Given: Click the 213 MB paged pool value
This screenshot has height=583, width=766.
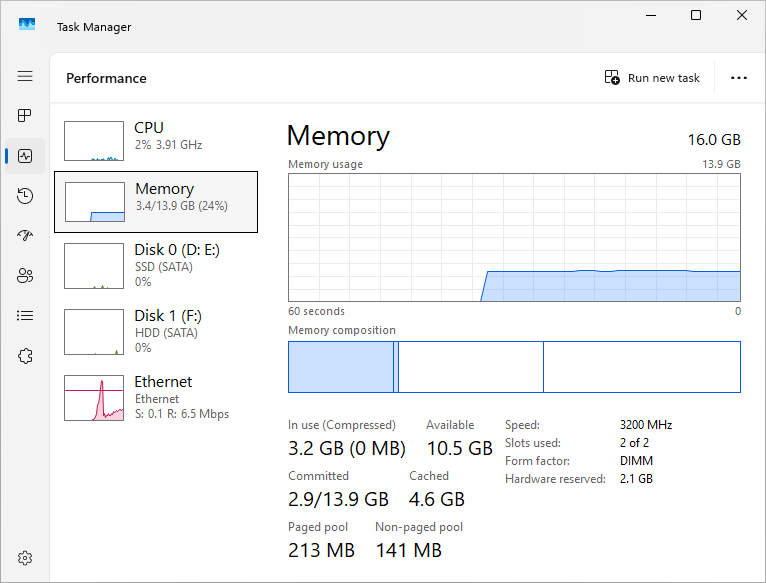Looking at the screenshot, I should (321, 550).
